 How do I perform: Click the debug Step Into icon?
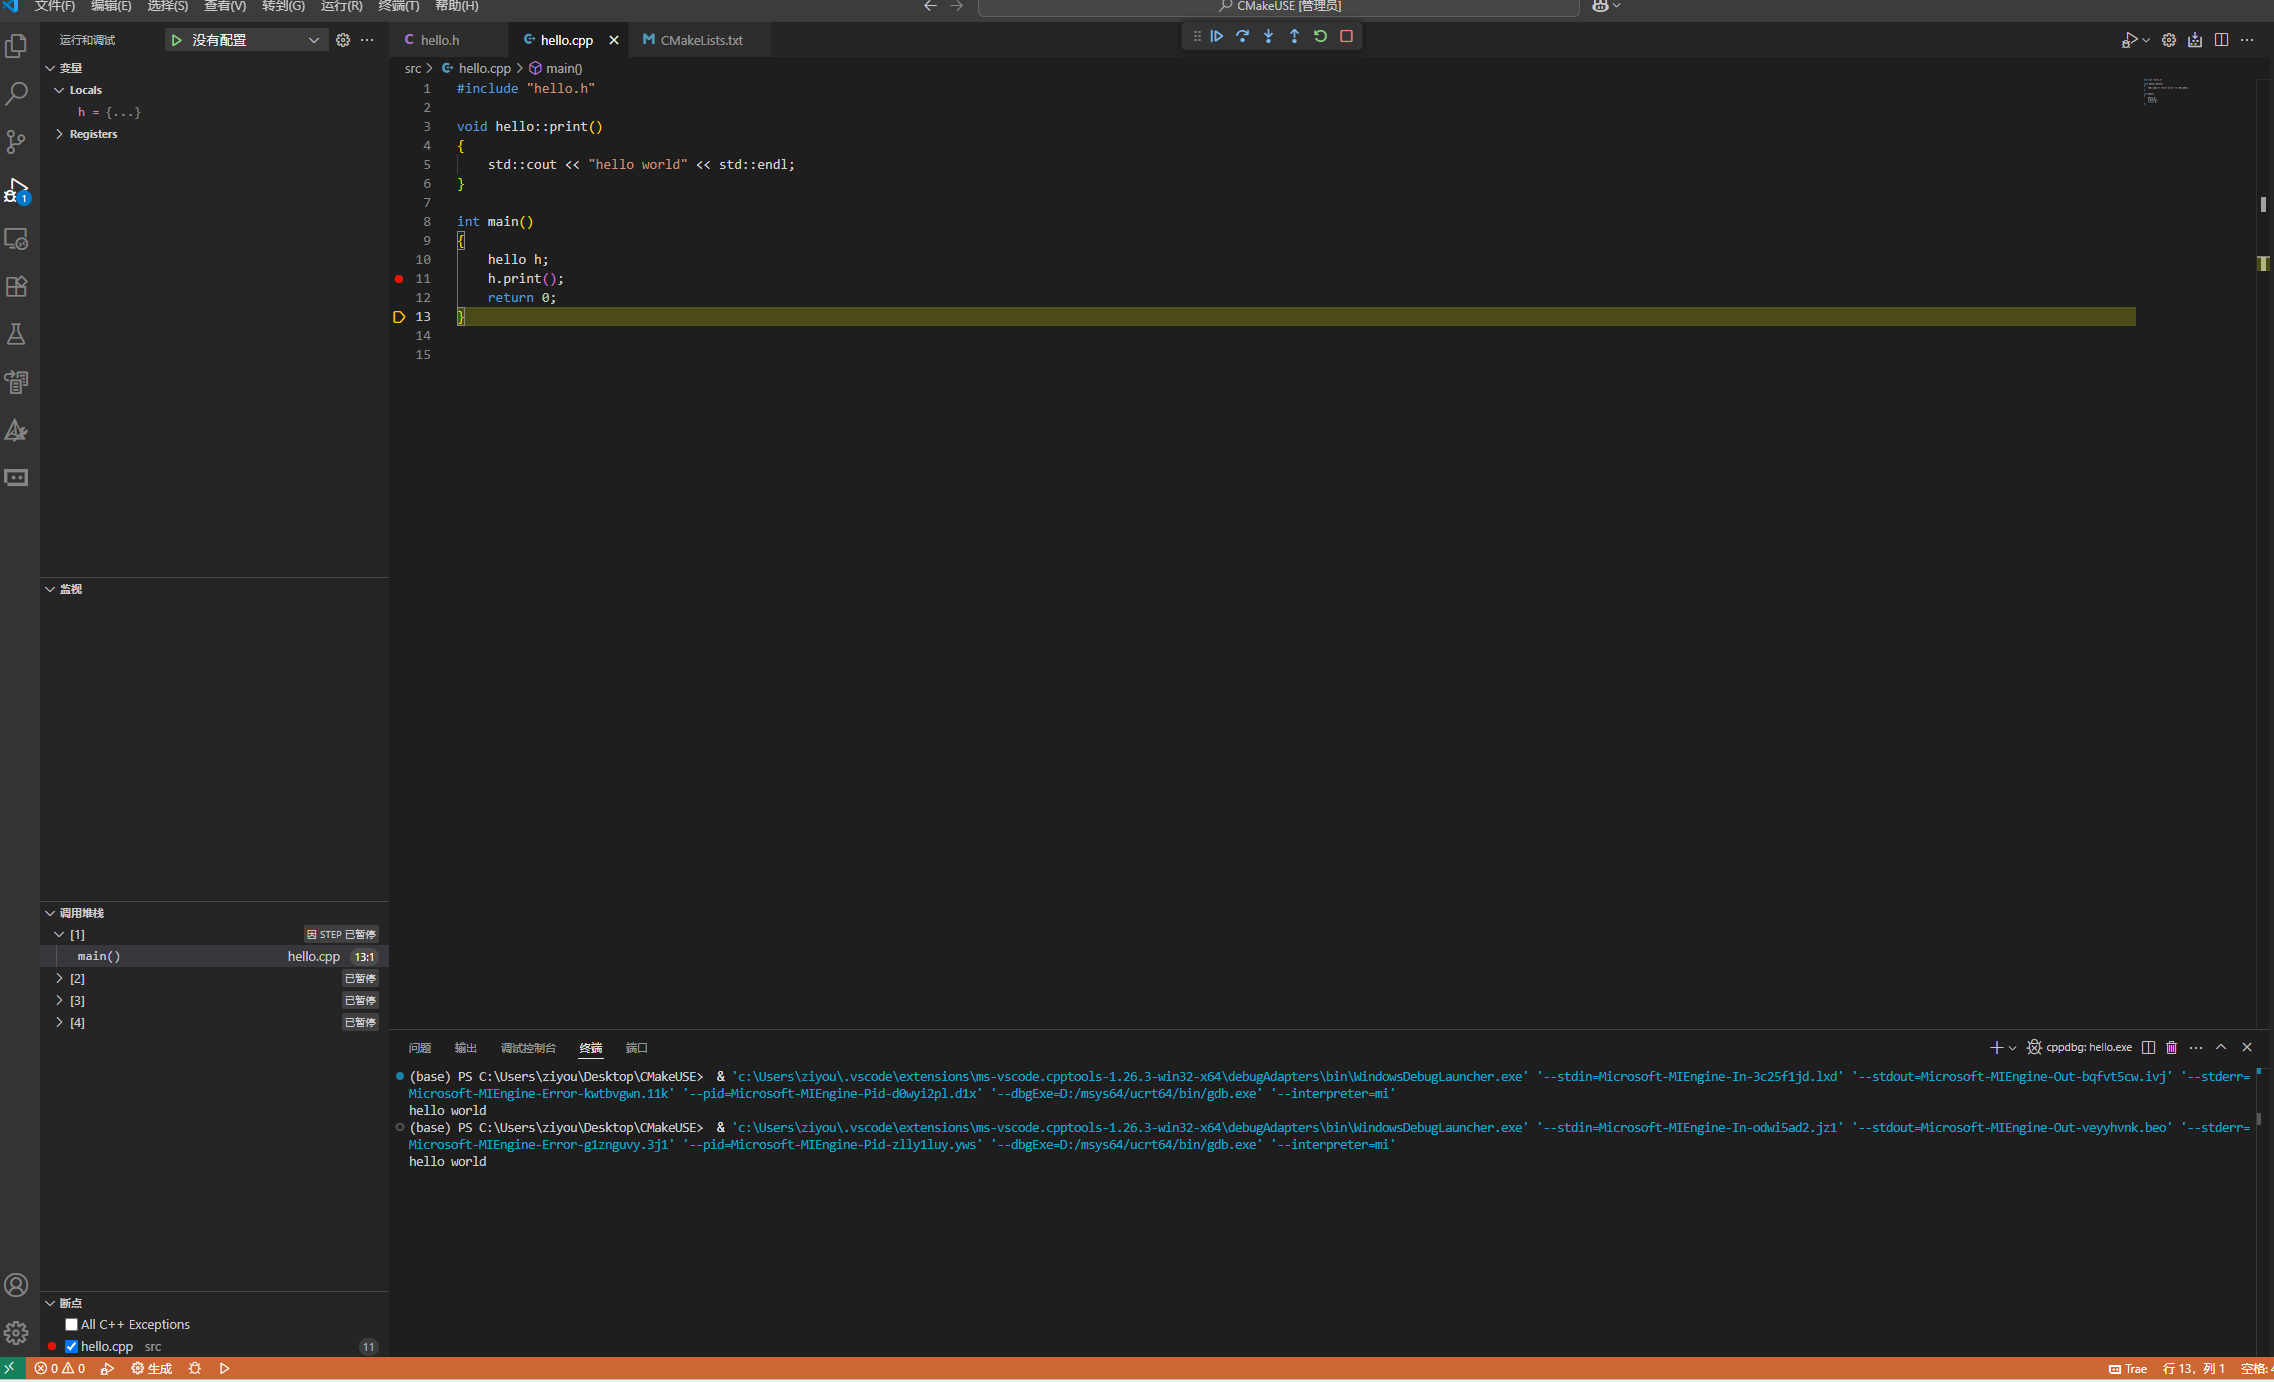click(x=1269, y=36)
